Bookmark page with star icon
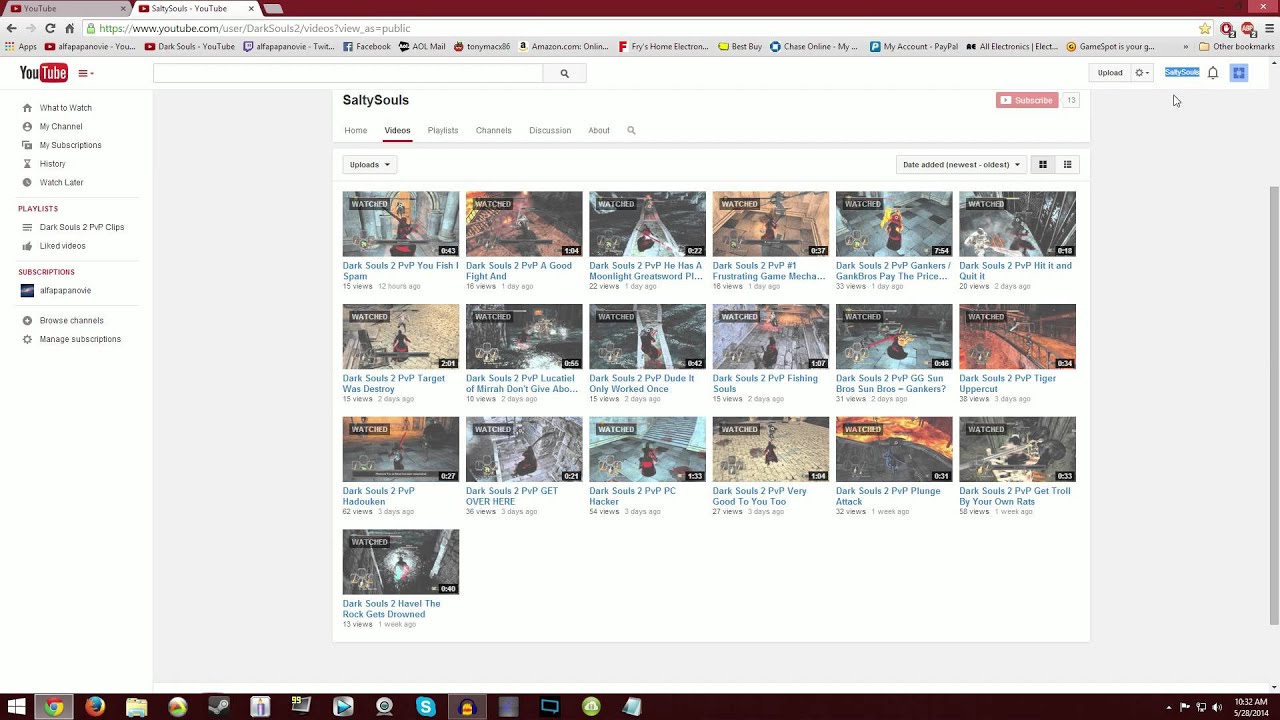Viewport: 1280px width, 720px height. (x=1205, y=29)
